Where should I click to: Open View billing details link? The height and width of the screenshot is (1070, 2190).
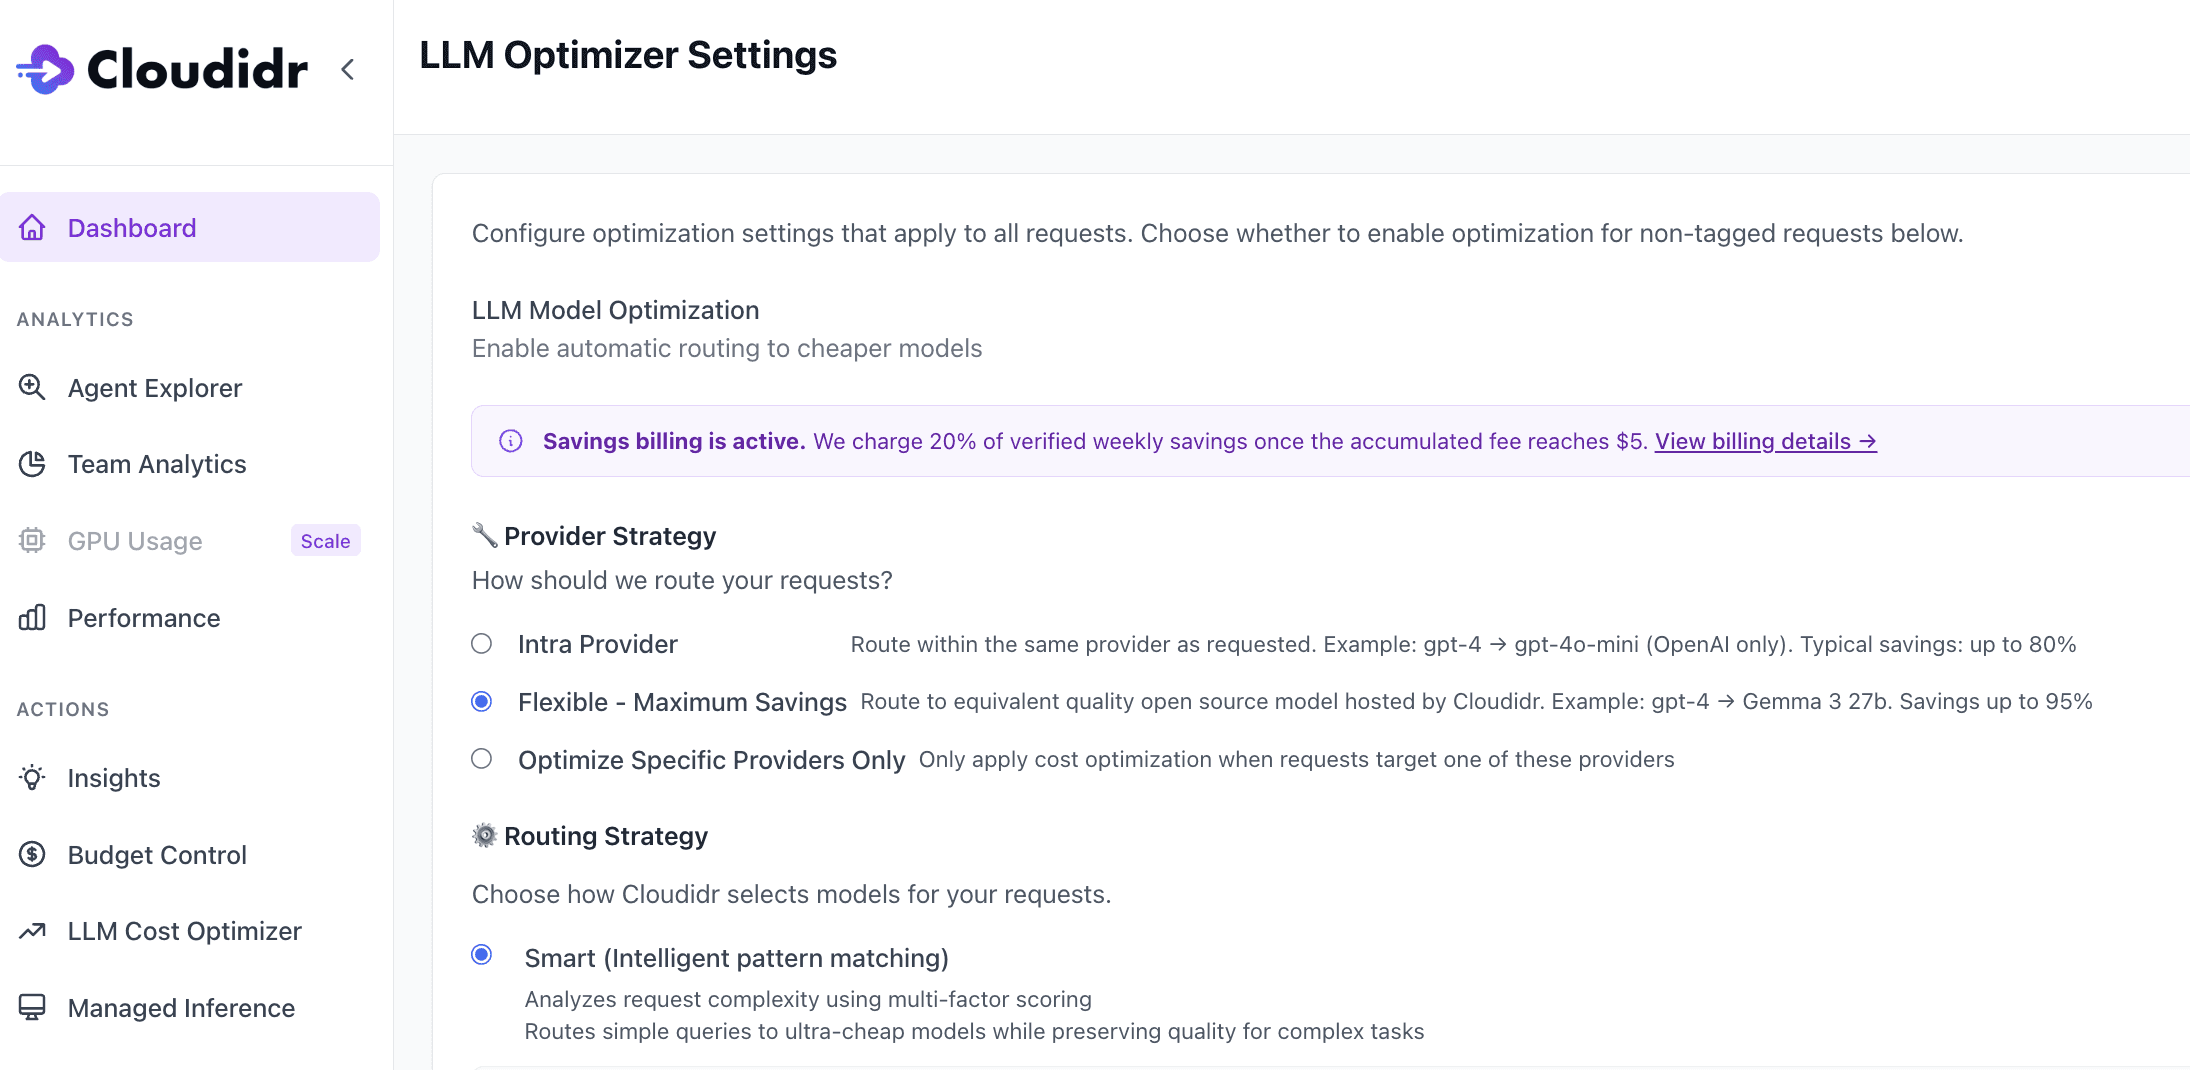(x=1765, y=441)
